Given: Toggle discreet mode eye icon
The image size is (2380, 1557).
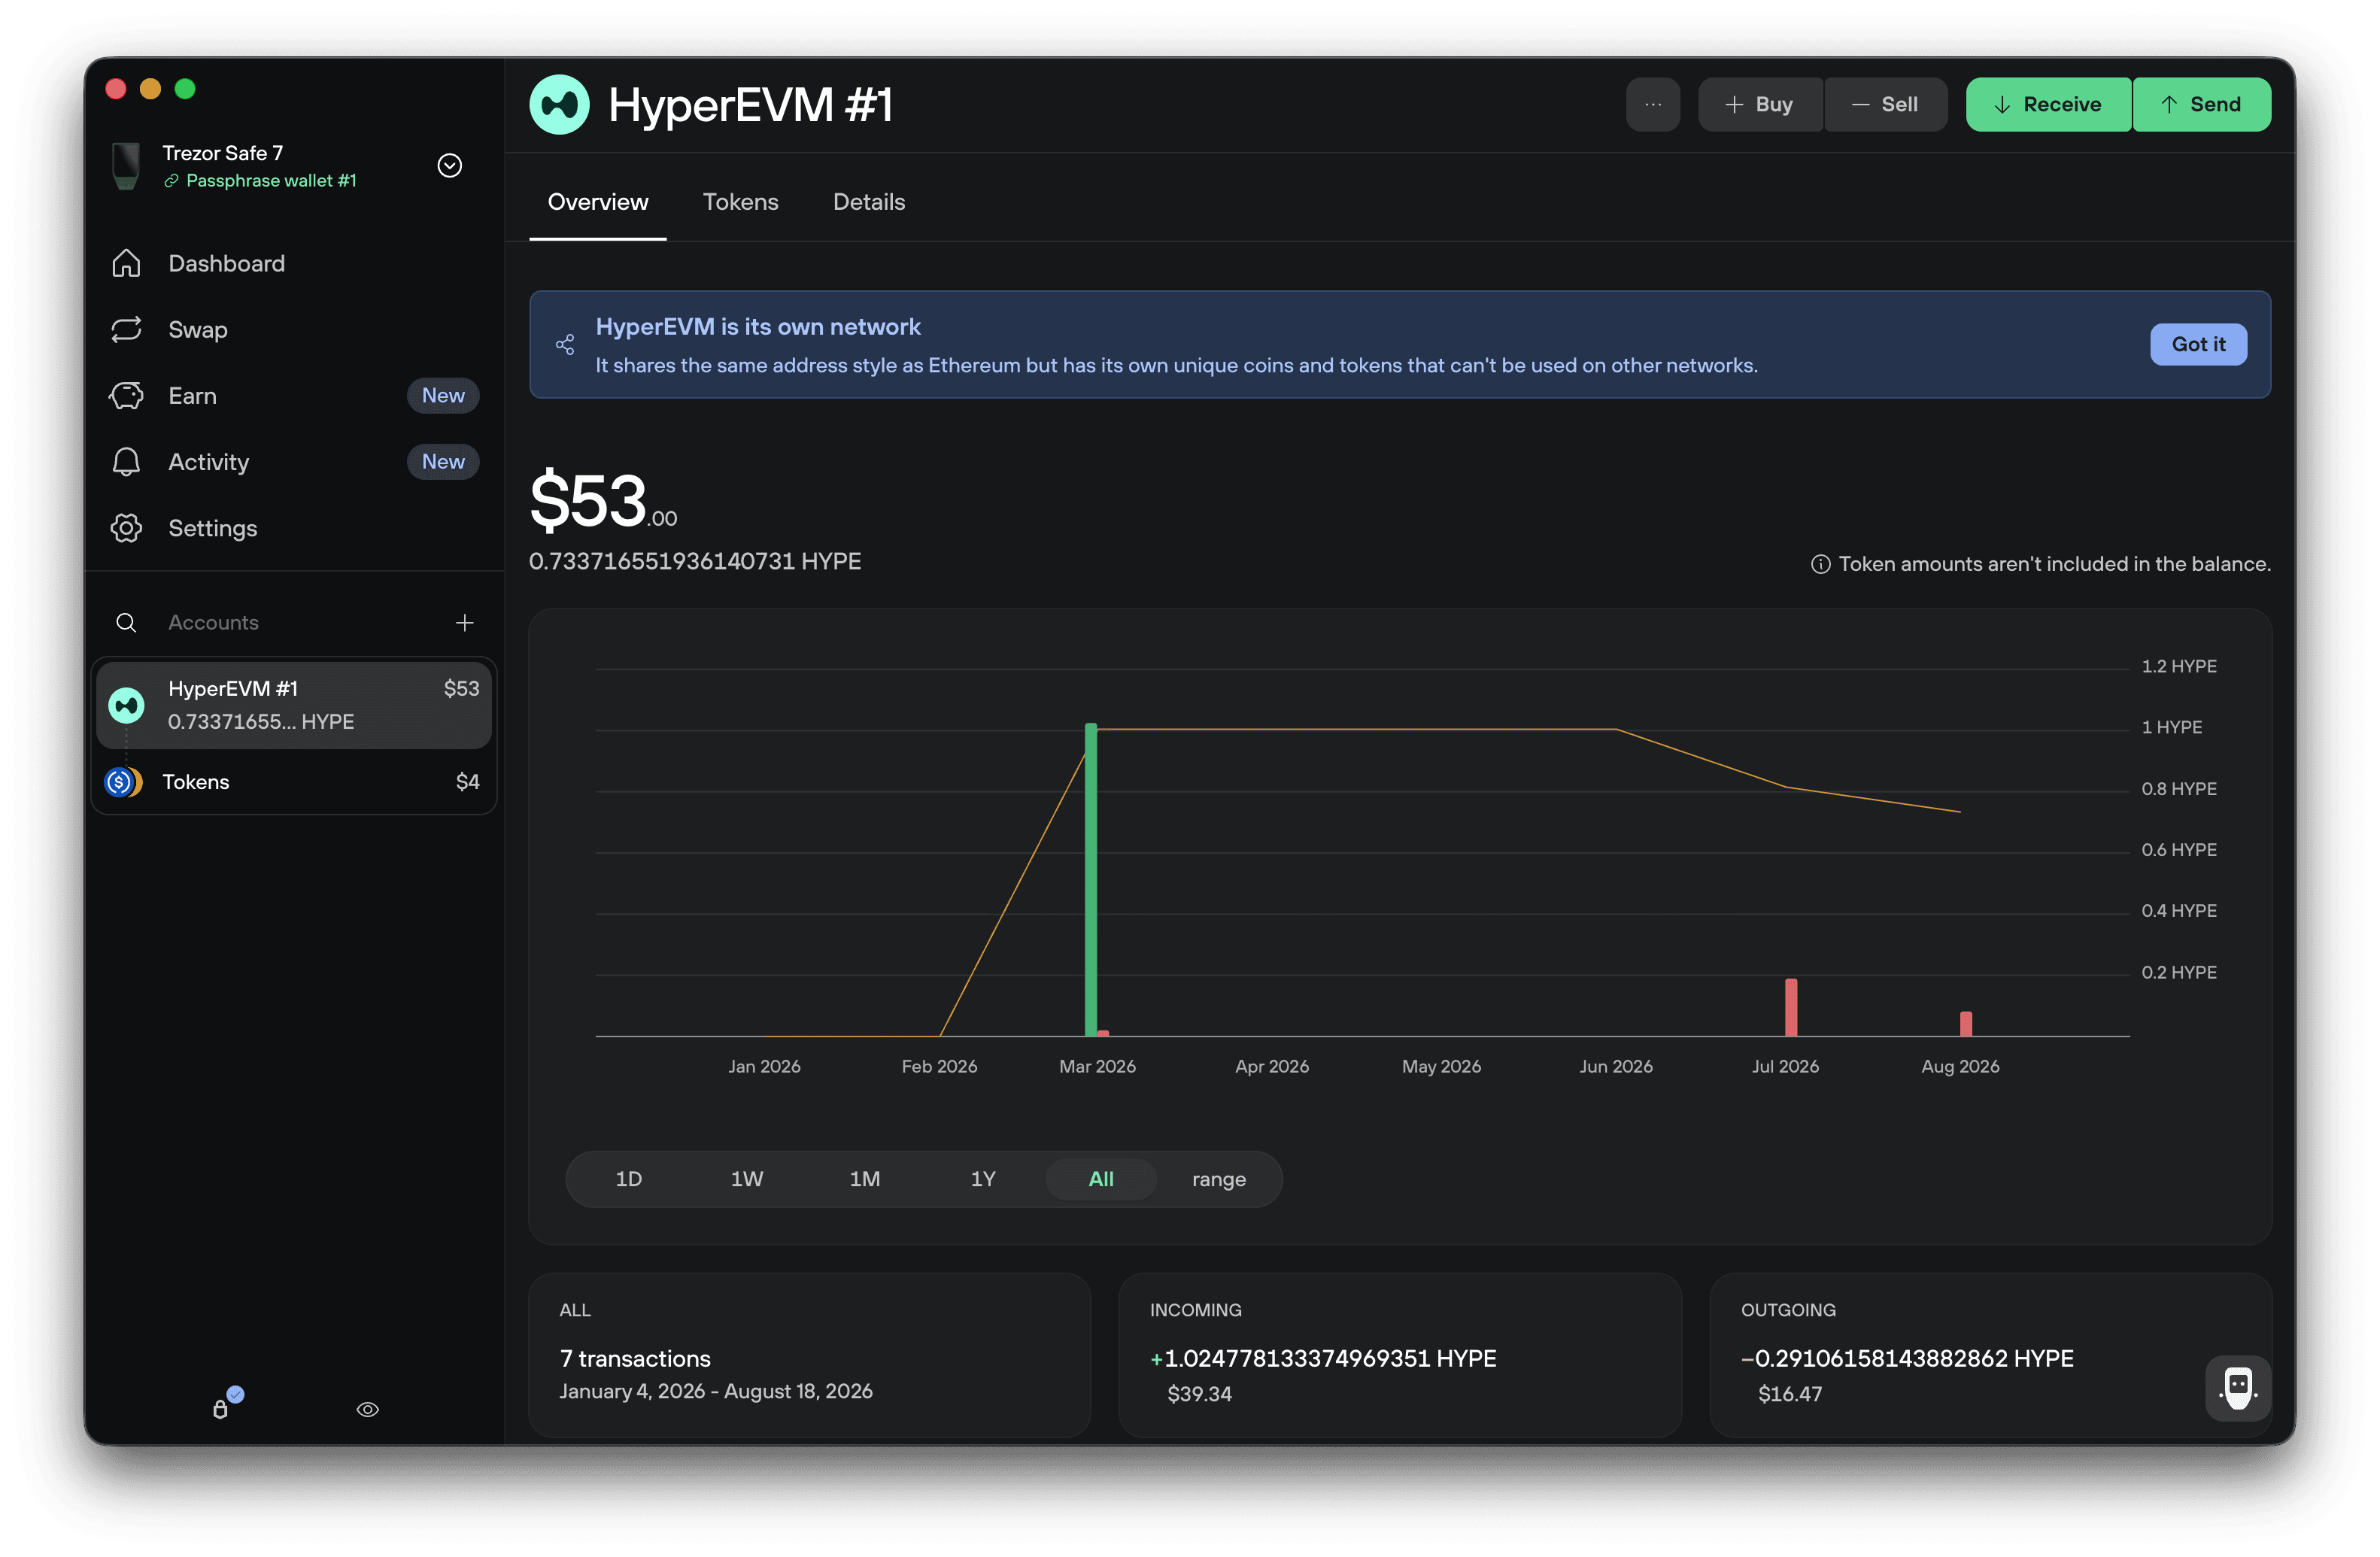Looking at the screenshot, I should click(x=367, y=1409).
